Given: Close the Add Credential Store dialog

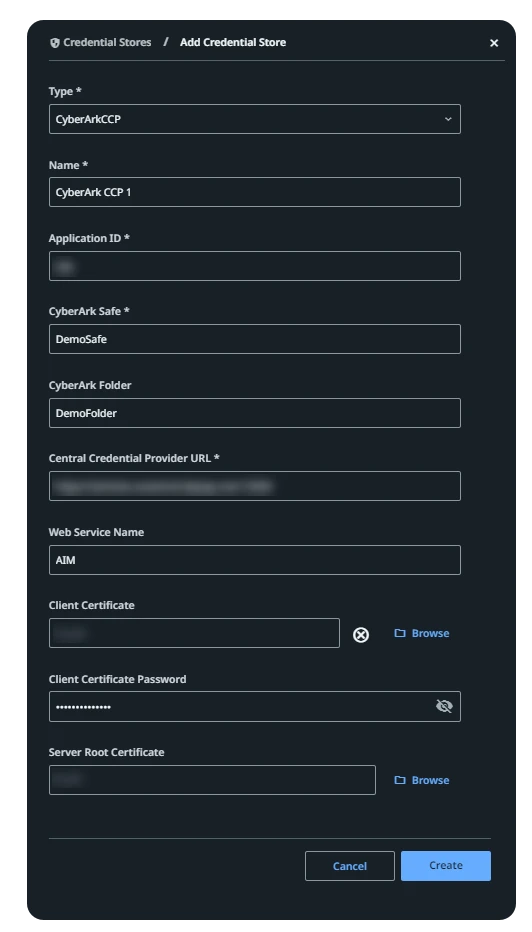Looking at the screenshot, I should tap(494, 43).
